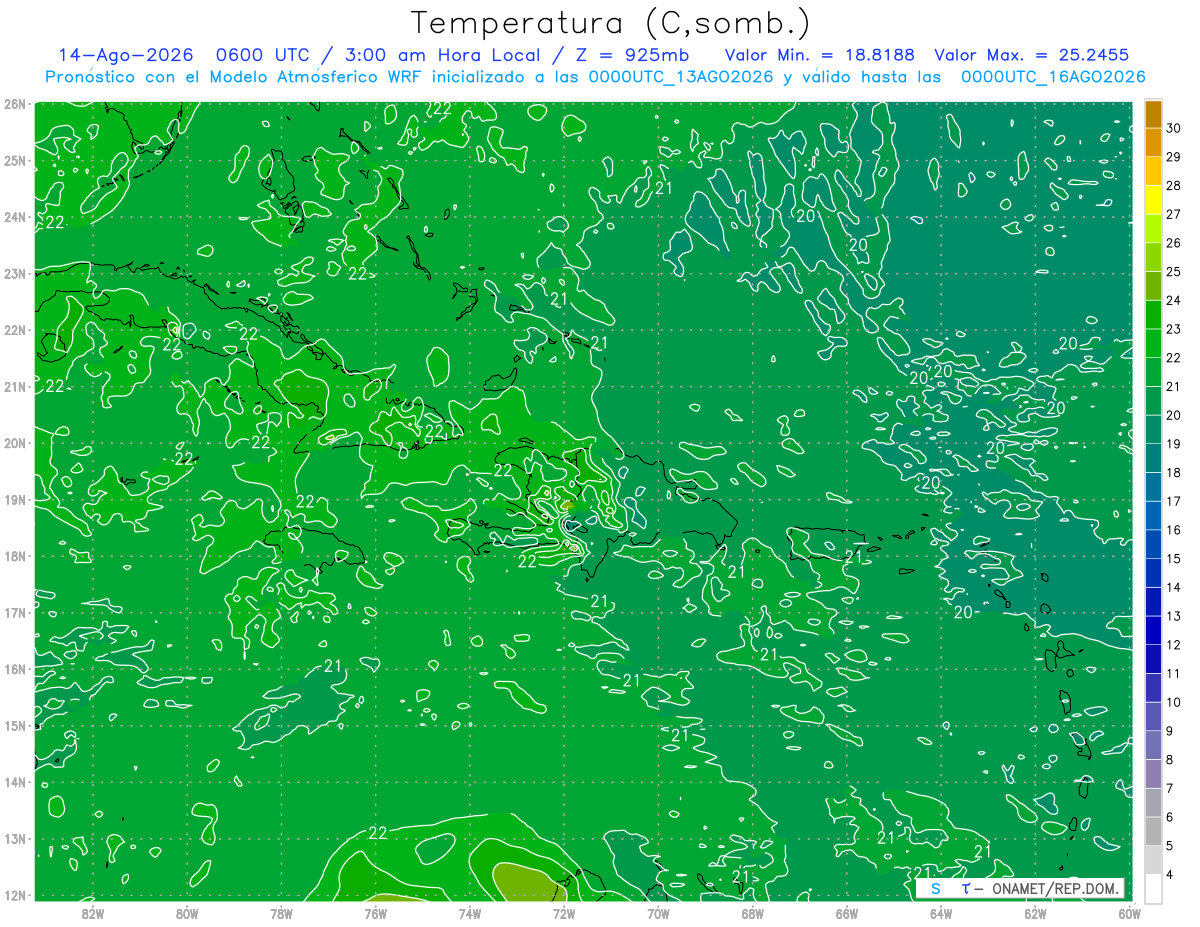Image resolution: width=1200 pixels, height=927 pixels.
Task: Click the "Valor Min. = 18.8188" readout
Action: 820,56
